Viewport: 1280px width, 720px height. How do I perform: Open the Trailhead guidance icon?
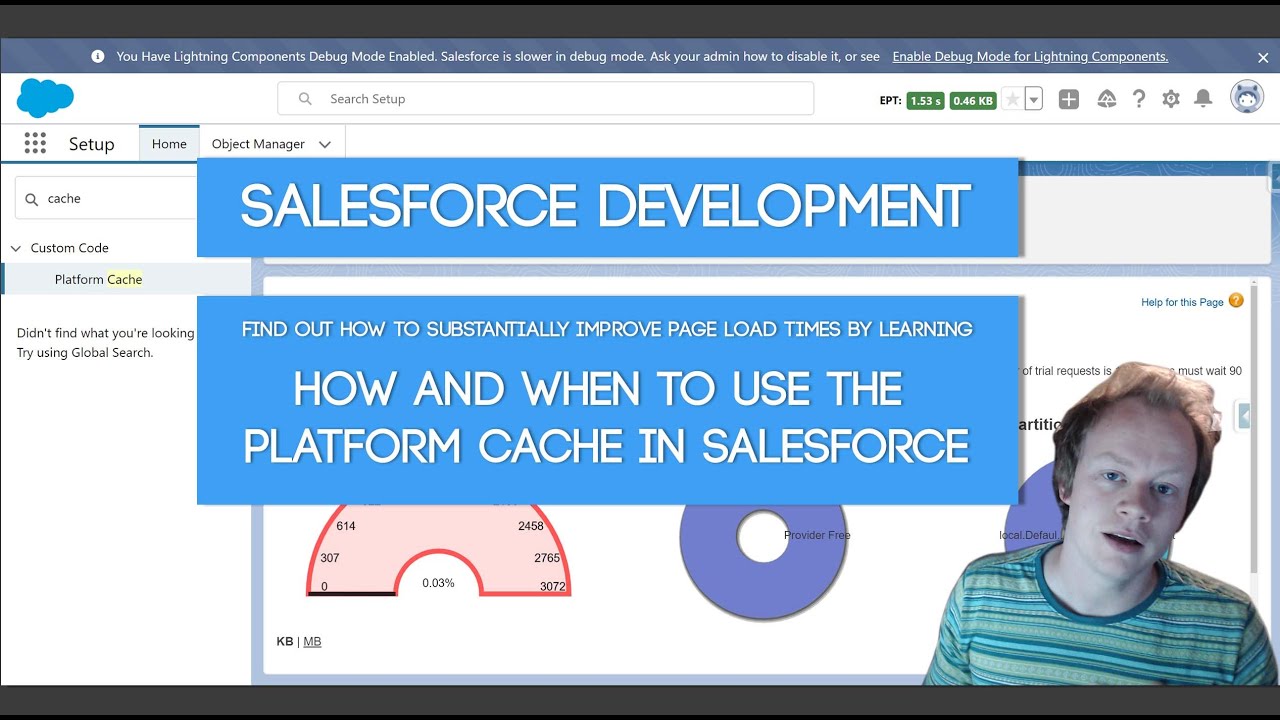(1107, 99)
